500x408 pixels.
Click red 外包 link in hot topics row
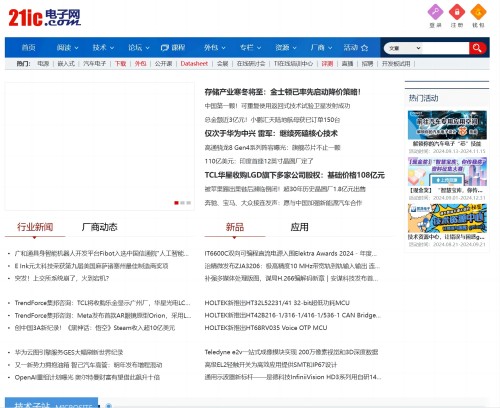click(140, 63)
